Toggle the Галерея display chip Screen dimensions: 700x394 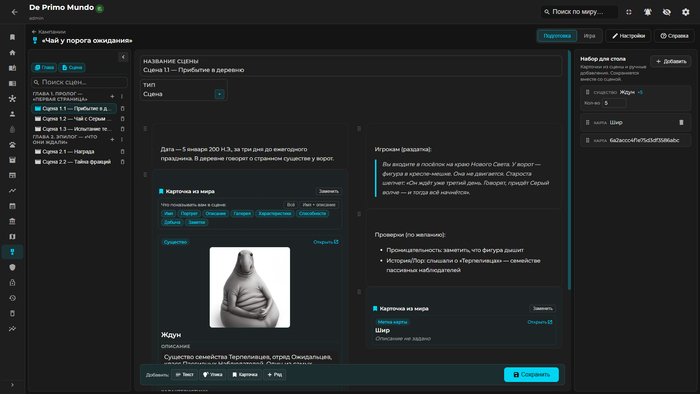pos(242,214)
